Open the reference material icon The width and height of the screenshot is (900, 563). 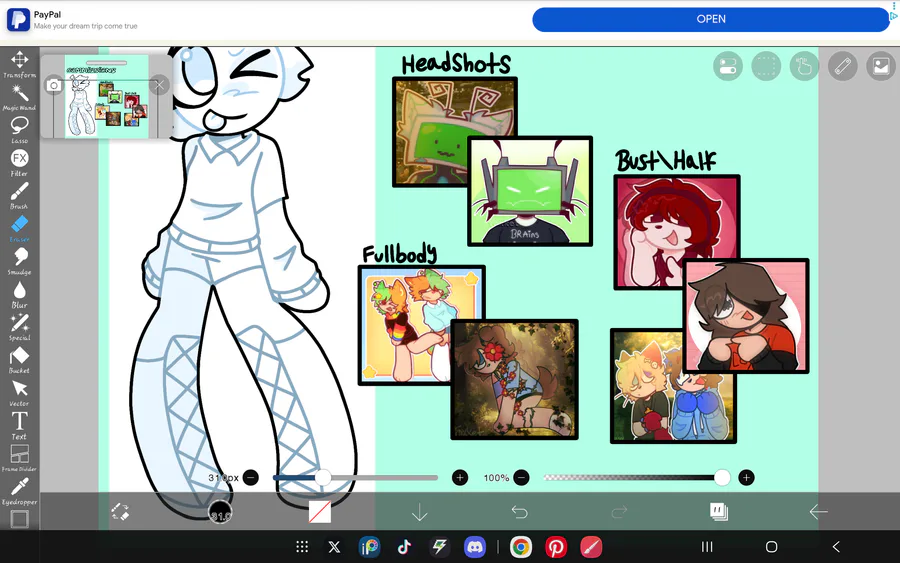coord(880,66)
